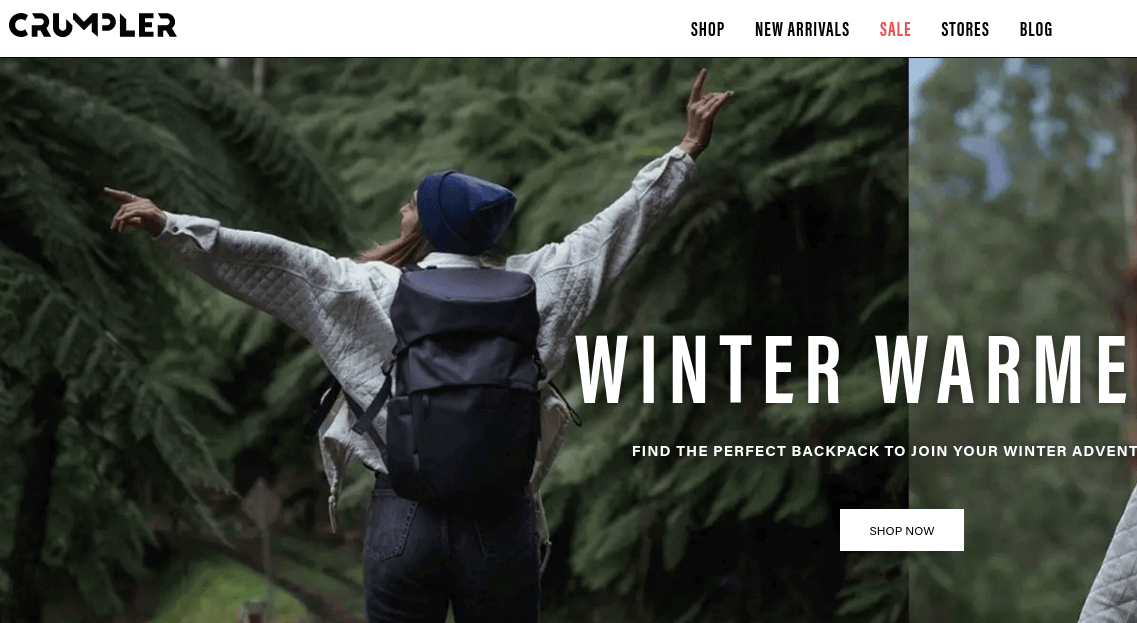The image size is (1137, 623).
Task: Click the pointing left hand in photo
Action: (x=134, y=209)
